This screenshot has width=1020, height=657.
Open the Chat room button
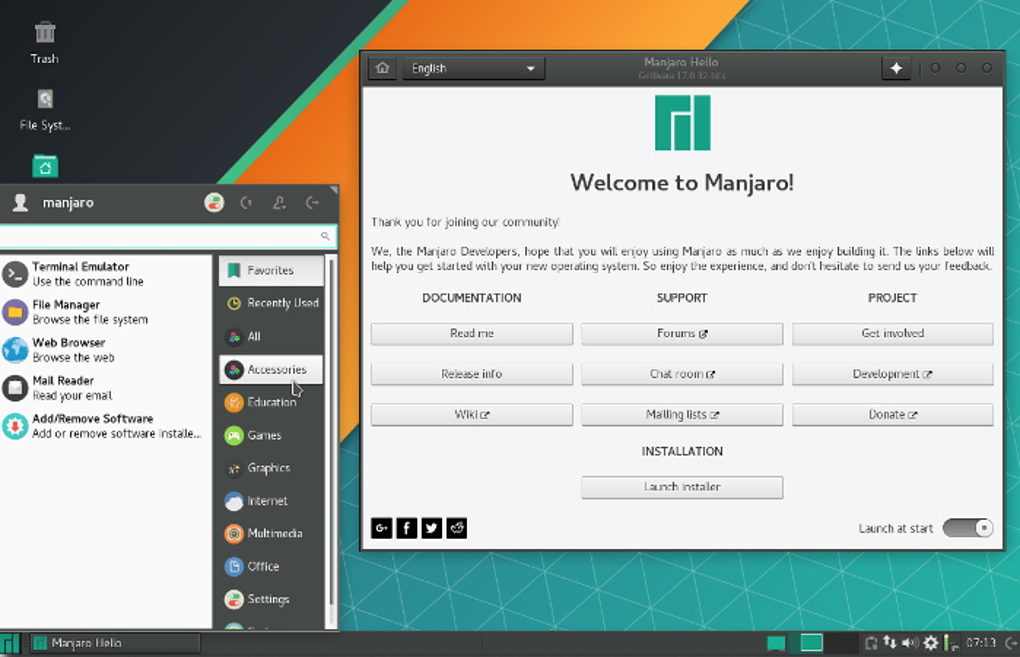(682, 374)
